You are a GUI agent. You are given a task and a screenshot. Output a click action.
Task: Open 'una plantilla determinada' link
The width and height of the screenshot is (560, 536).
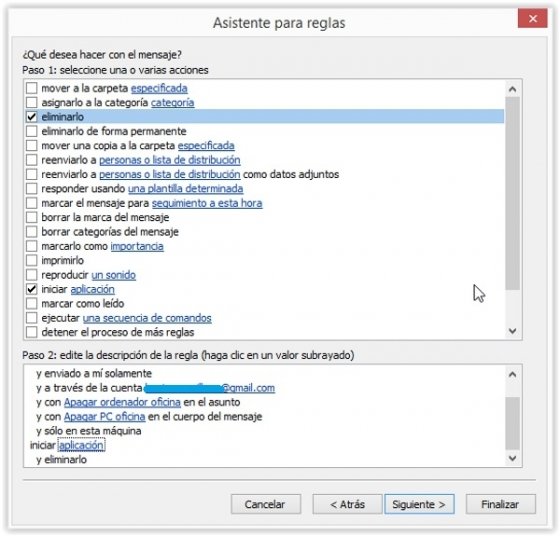coord(186,189)
